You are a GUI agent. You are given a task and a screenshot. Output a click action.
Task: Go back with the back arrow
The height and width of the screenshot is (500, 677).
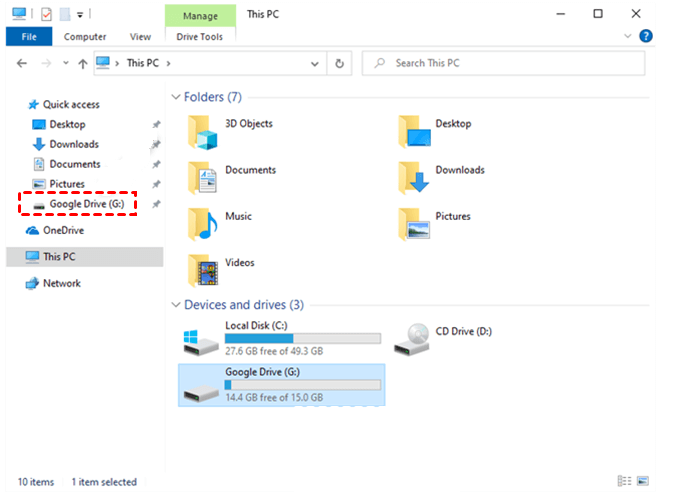pyautogui.click(x=22, y=63)
